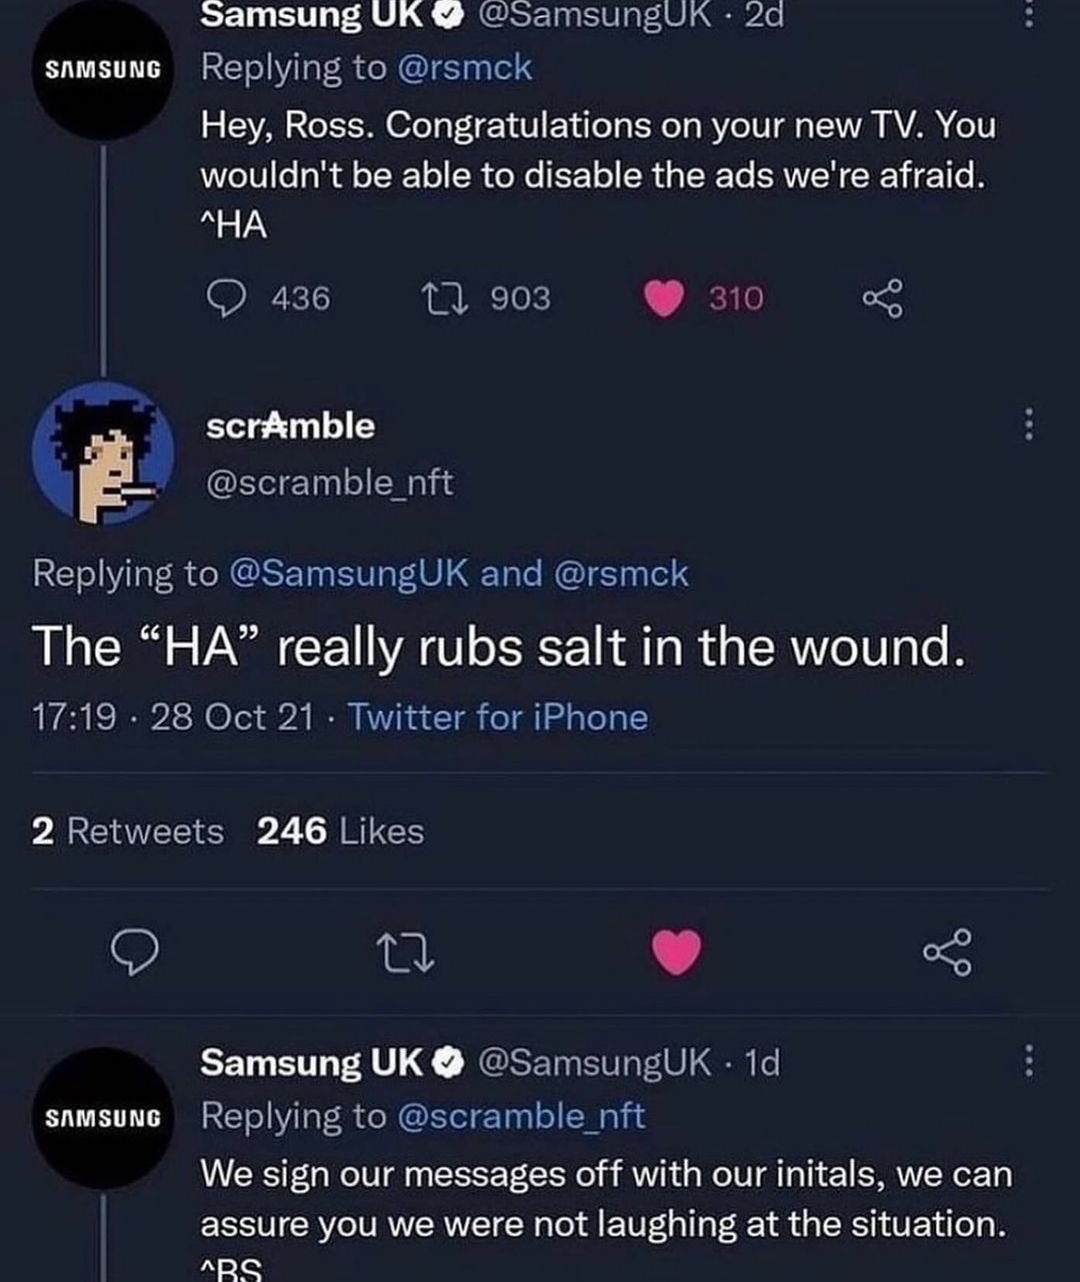Click the Twitter for iPhone link
This screenshot has height=1282, width=1080.
pyautogui.click(x=497, y=717)
